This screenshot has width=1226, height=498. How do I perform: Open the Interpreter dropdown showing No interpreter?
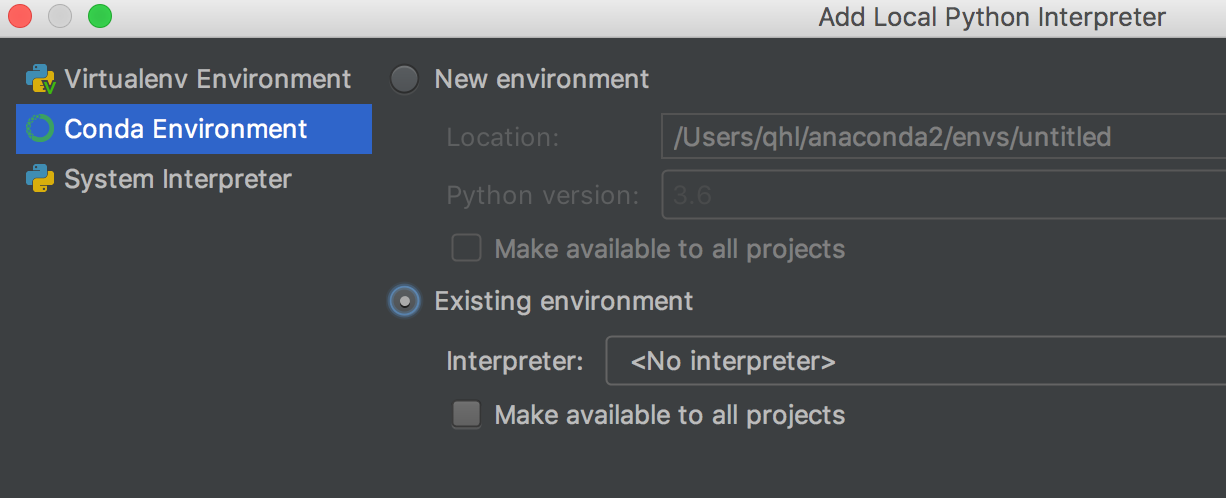pos(915,361)
